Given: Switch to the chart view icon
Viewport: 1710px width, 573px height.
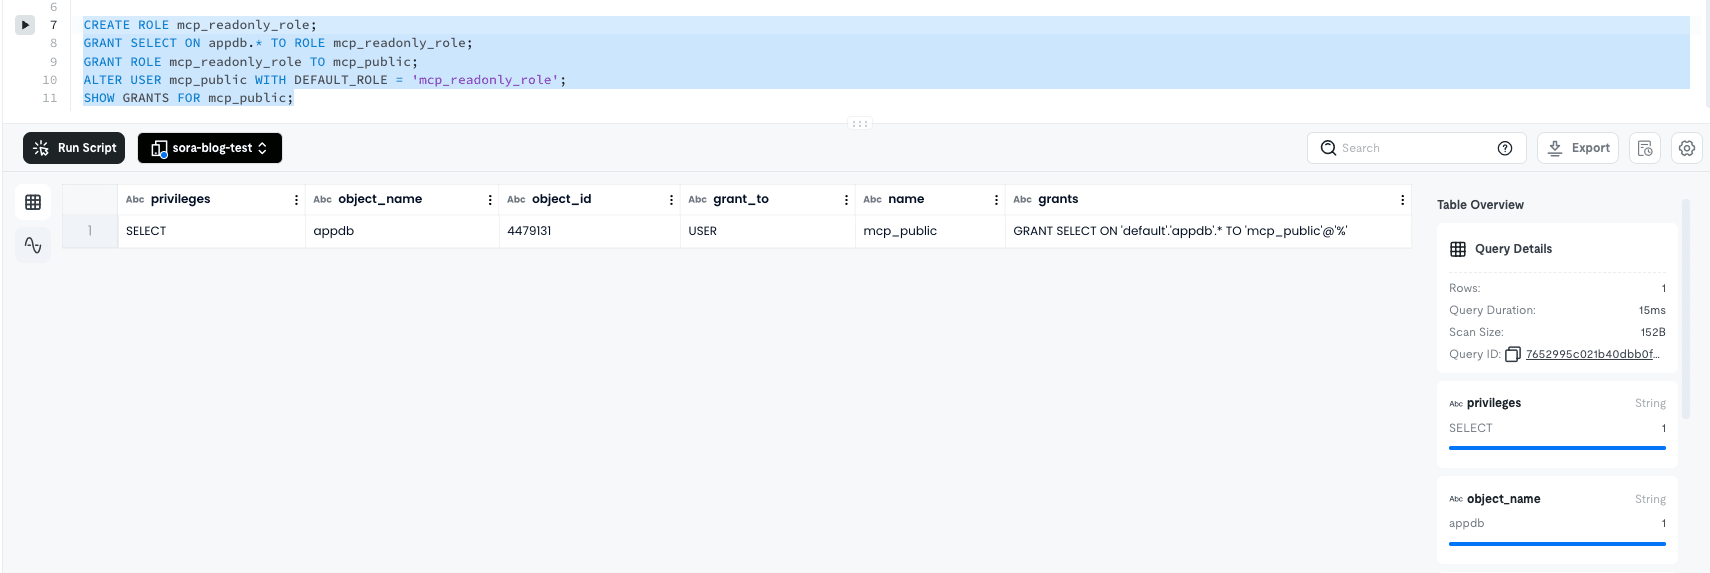Looking at the screenshot, I should click(33, 245).
